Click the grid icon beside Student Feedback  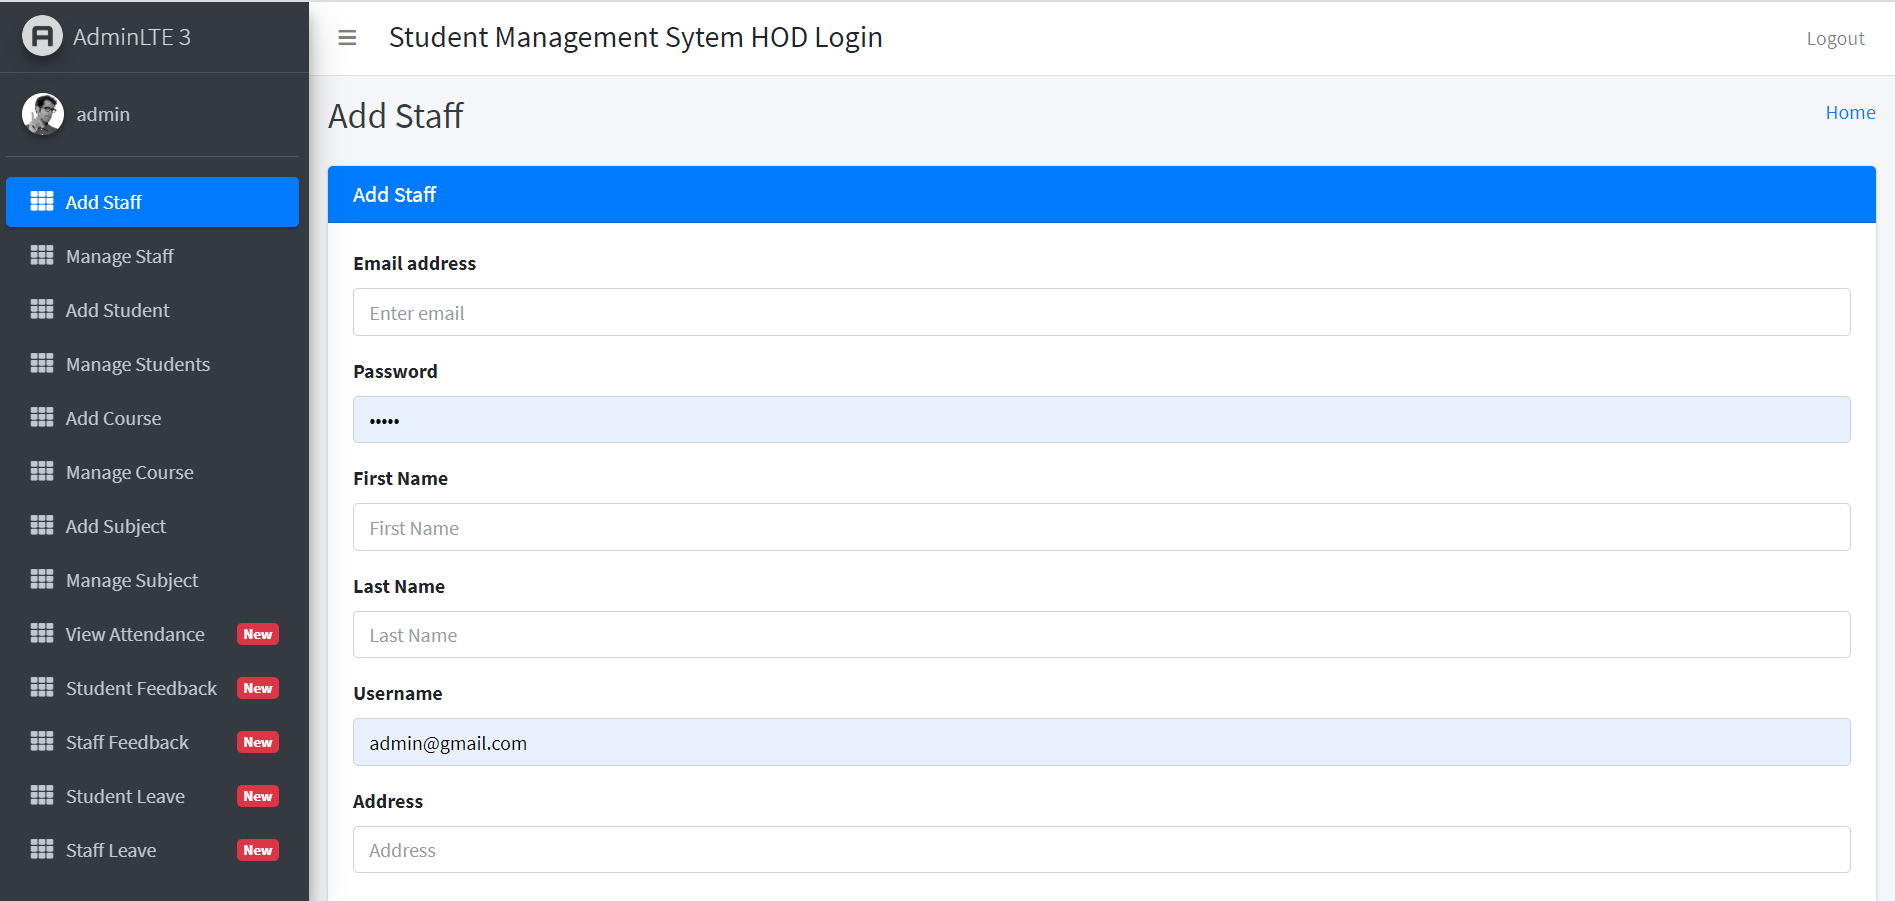(42, 688)
